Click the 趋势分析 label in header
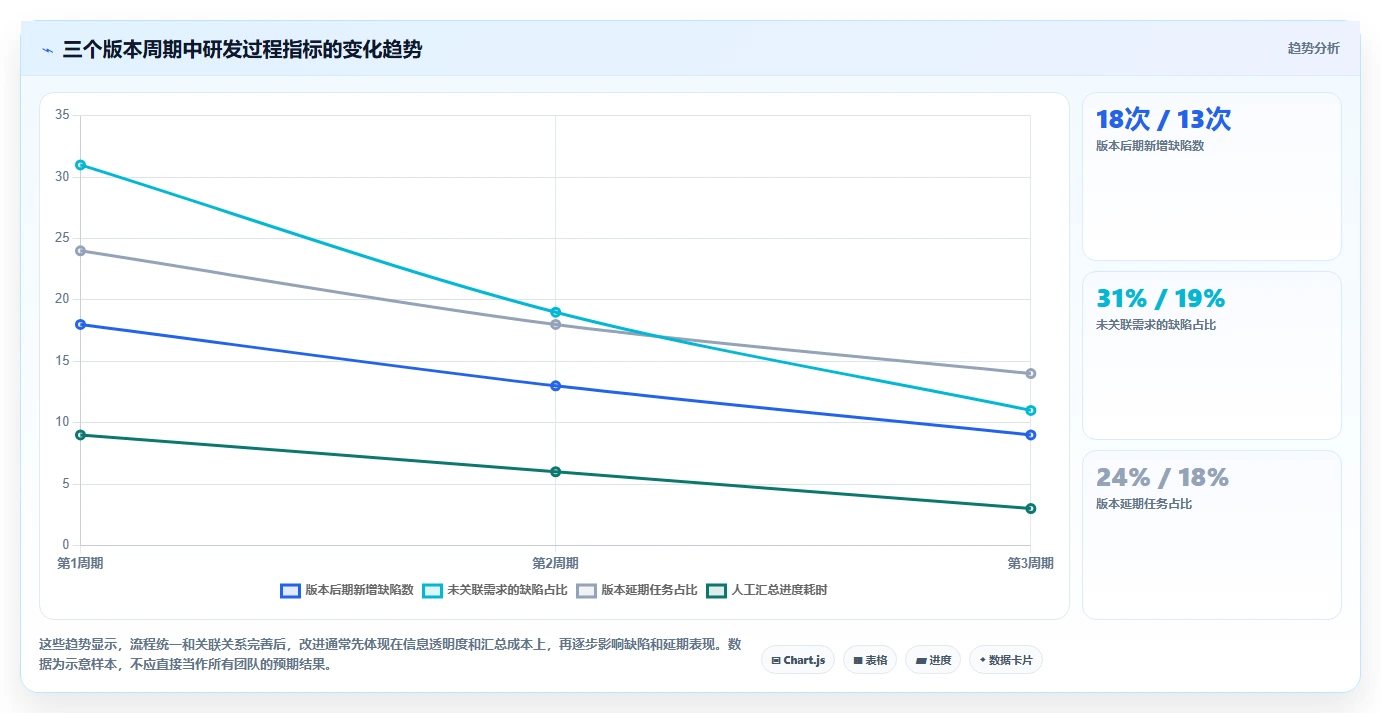The width and height of the screenshot is (1381, 713). [1314, 48]
